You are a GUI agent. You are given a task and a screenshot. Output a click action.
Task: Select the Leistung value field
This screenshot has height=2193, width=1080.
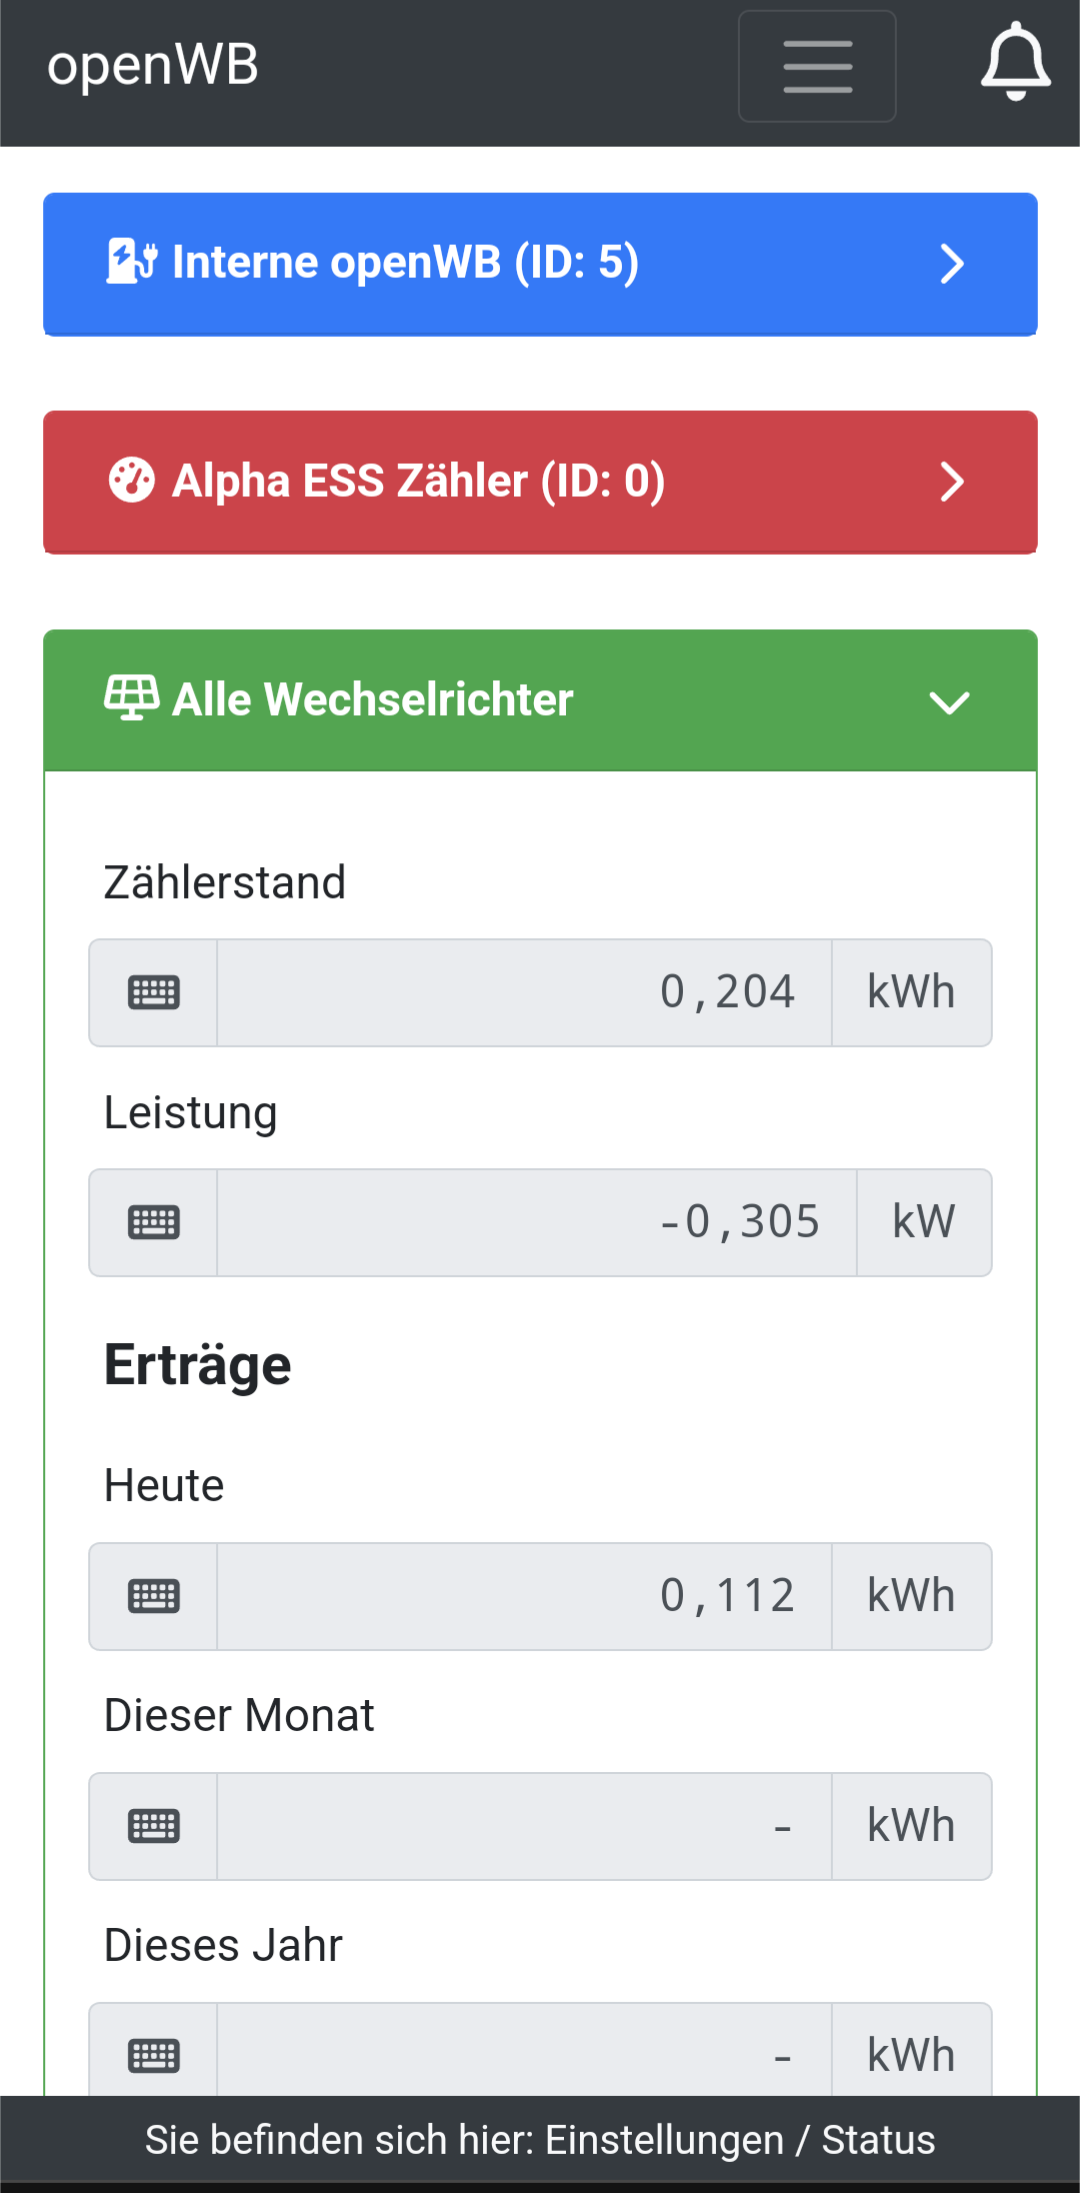pos(536,1223)
